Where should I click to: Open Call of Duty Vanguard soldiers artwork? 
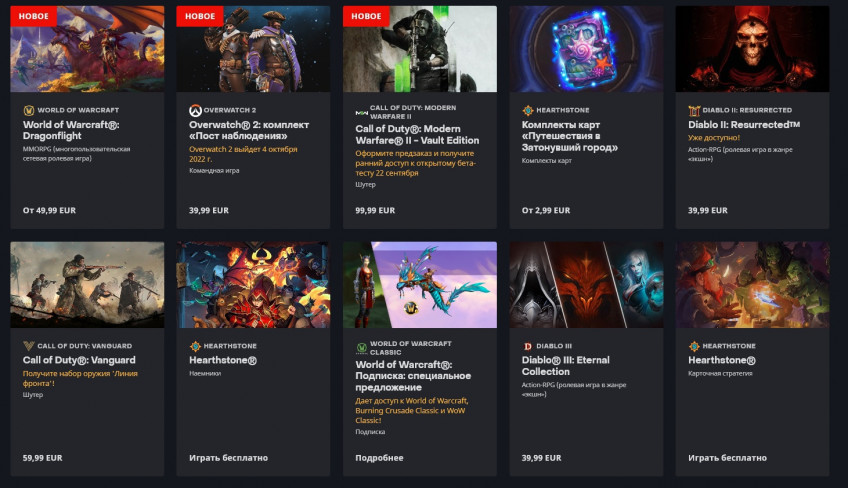[87, 285]
